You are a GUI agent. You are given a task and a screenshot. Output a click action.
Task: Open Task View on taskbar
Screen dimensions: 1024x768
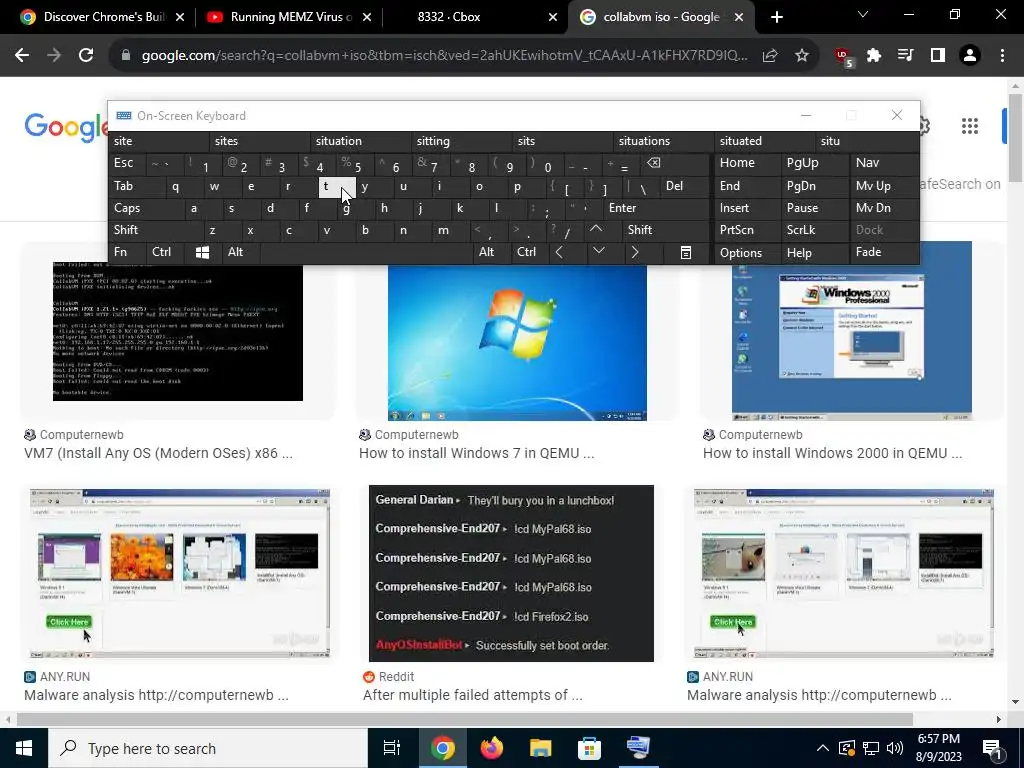click(392, 748)
